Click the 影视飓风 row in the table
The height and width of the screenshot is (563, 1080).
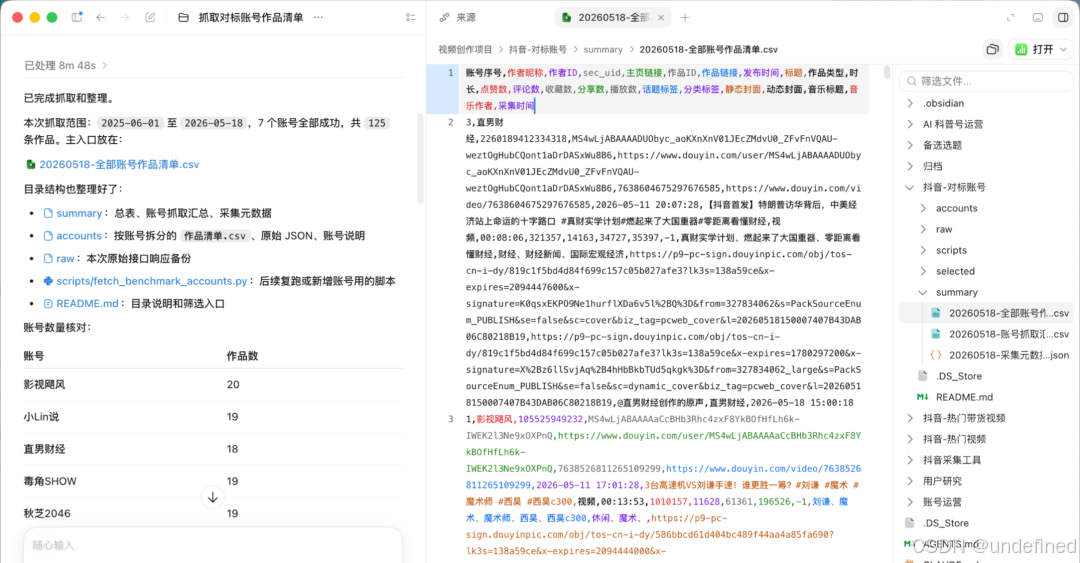213,385
